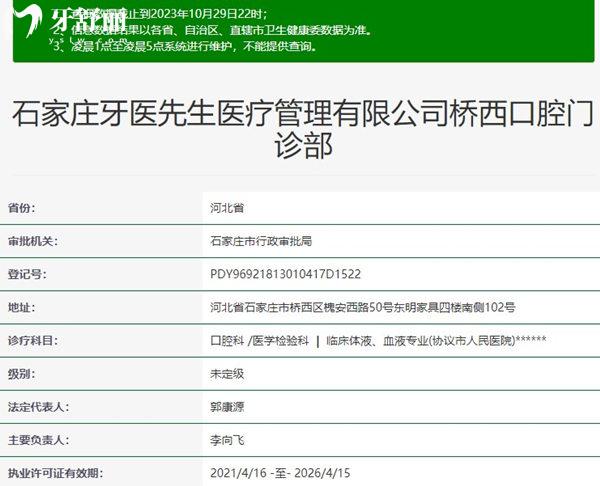Image resolution: width=600 pixels, height=486 pixels.
Task: Select the name 郭康源
Action: click(227, 407)
